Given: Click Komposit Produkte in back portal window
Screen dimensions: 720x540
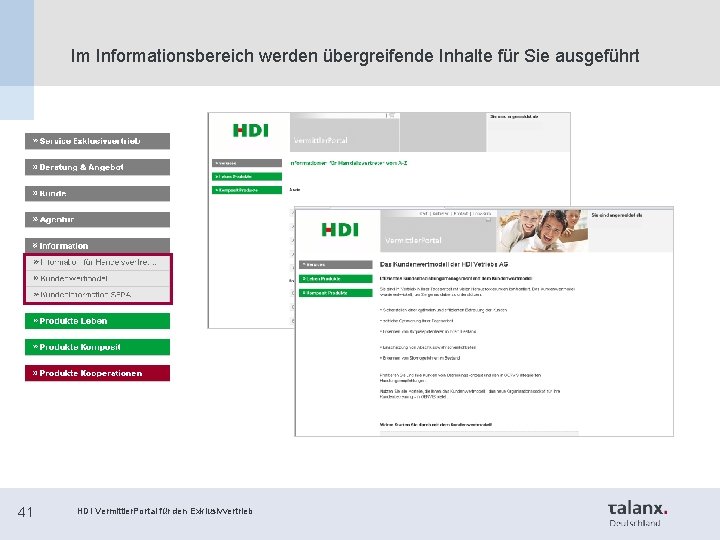Looking at the screenshot, I should (x=247, y=190).
